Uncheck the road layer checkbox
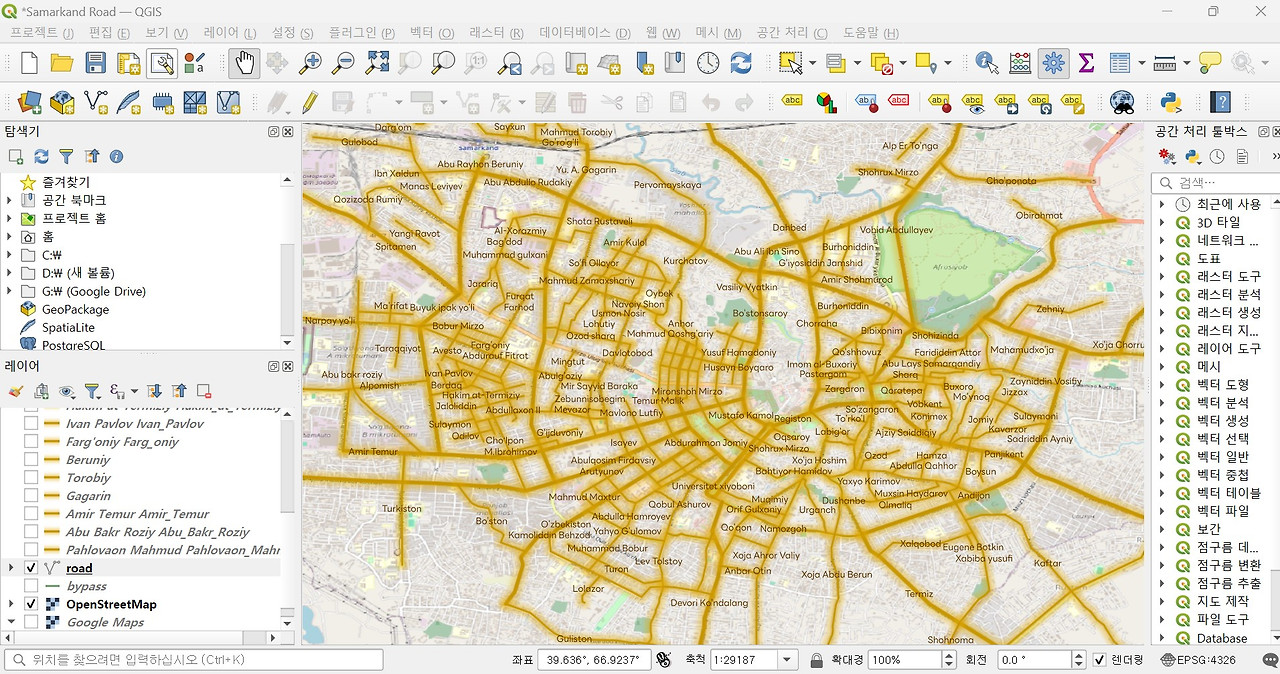The image size is (1280, 674). click(x=31, y=568)
